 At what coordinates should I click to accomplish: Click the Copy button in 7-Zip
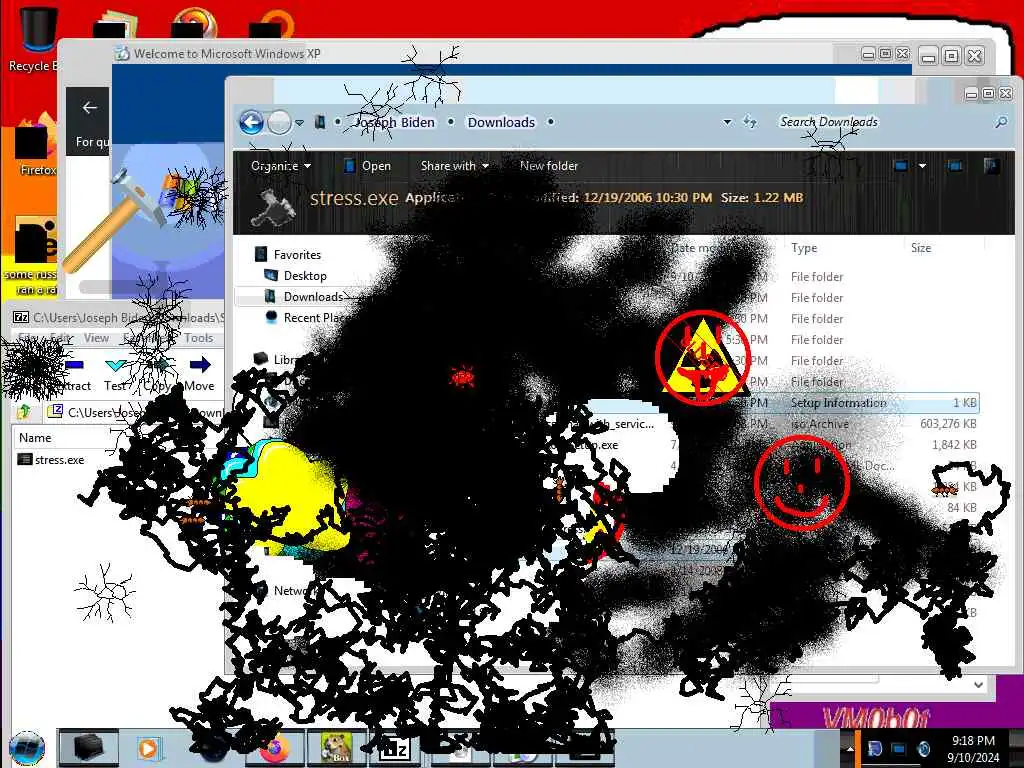[x=157, y=374]
